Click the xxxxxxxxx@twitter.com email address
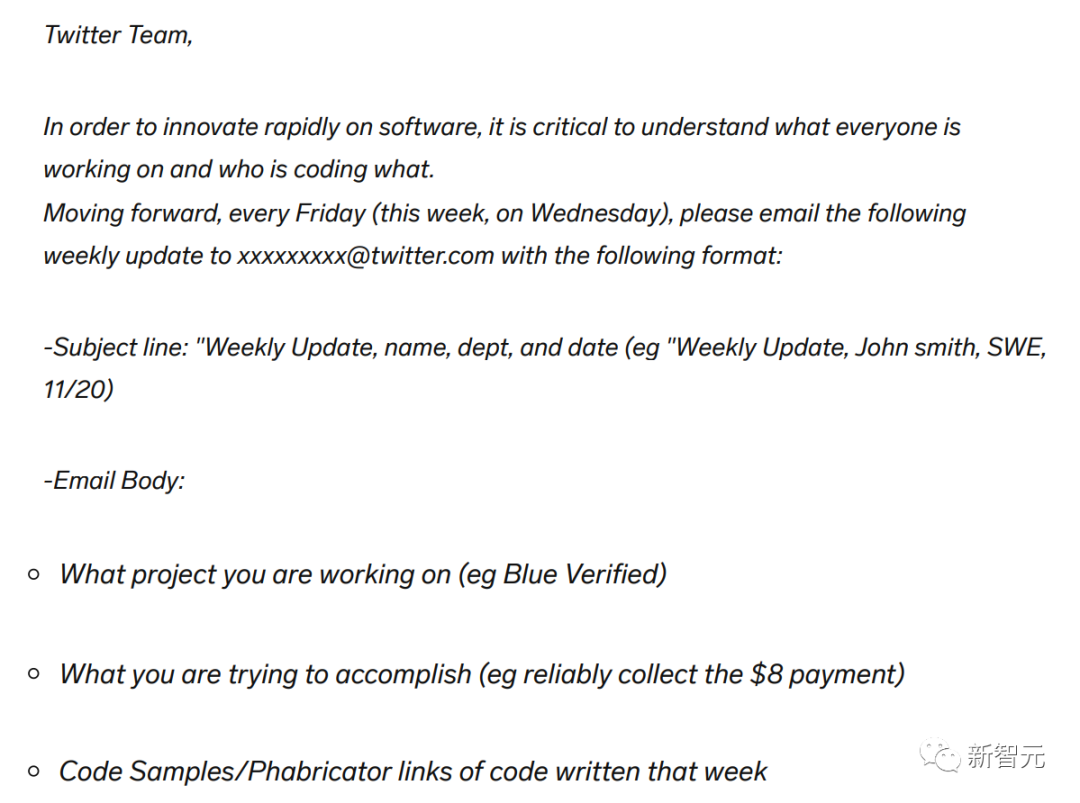This screenshot has width=1080, height=803. tap(366, 255)
